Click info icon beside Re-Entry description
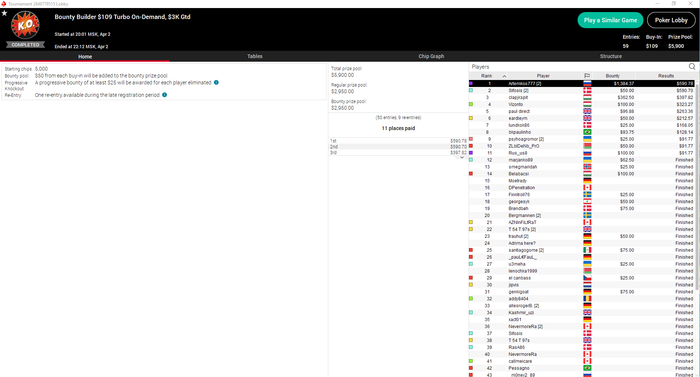 click(x=164, y=95)
